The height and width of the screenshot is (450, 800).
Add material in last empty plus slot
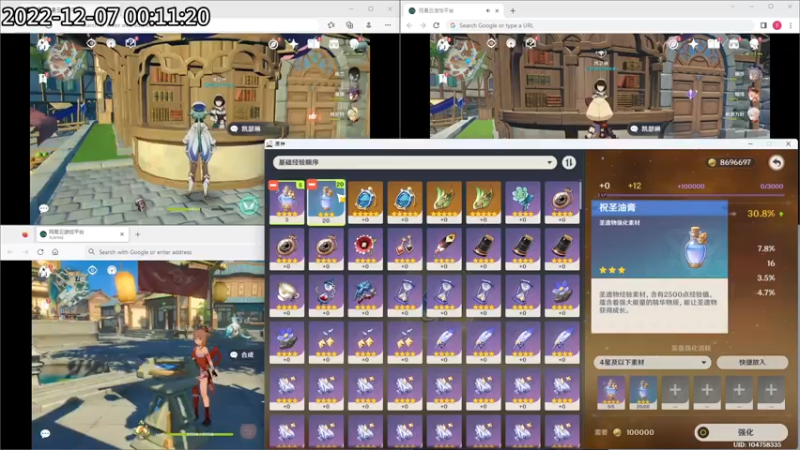coord(771,392)
